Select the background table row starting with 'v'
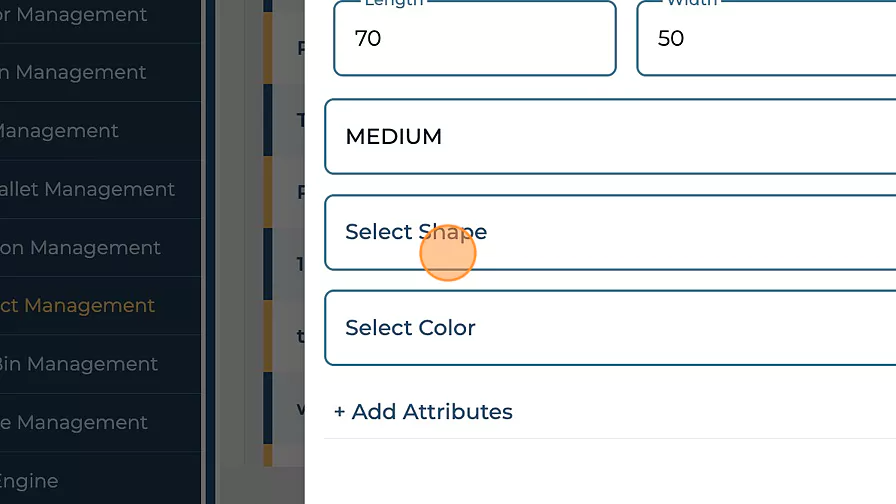The image size is (896, 504). point(301,408)
